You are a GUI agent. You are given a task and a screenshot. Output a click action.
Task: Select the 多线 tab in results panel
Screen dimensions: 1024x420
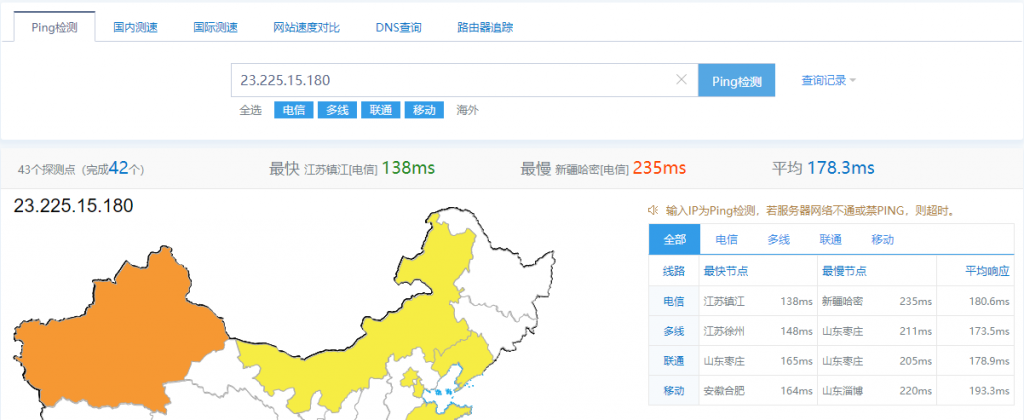click(778, 239)
